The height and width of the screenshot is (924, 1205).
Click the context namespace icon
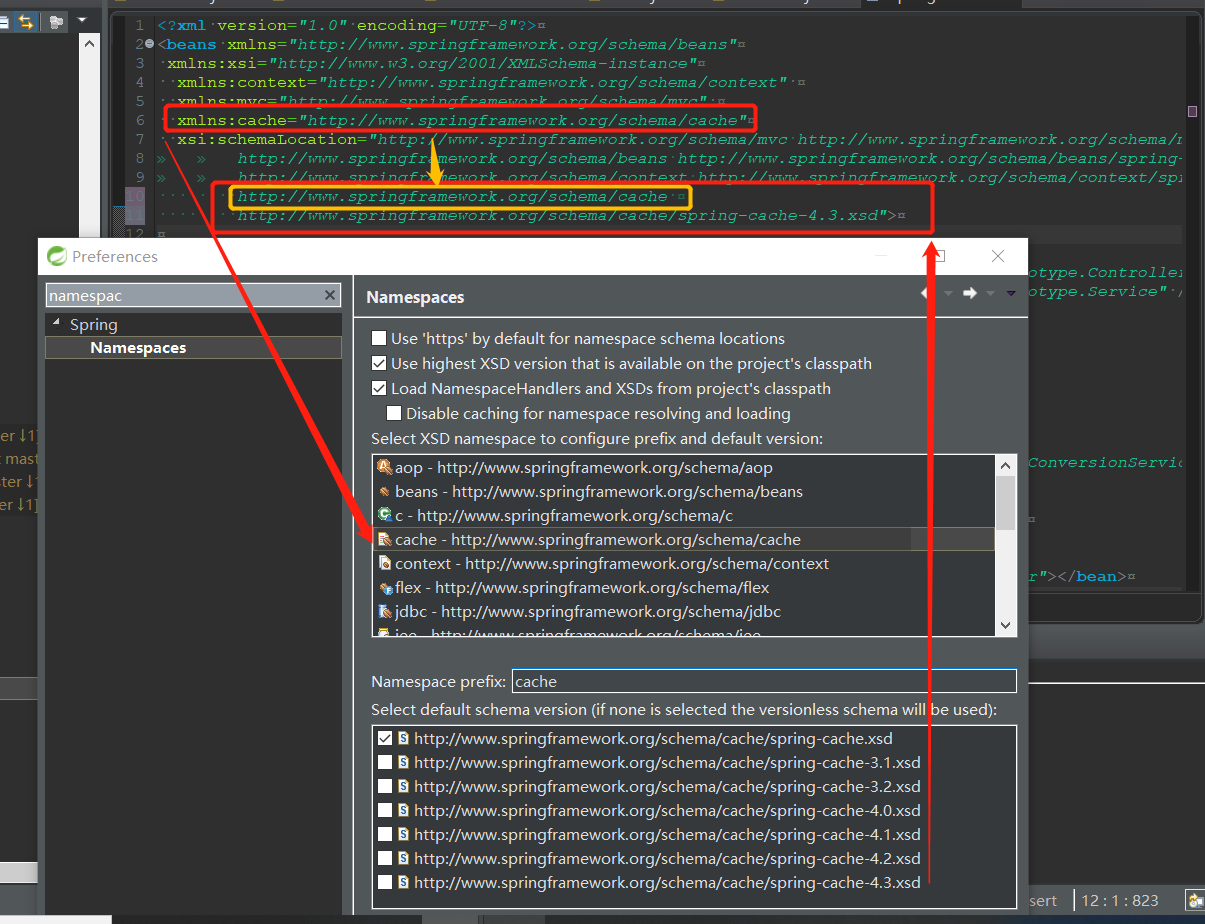point(385,563)
